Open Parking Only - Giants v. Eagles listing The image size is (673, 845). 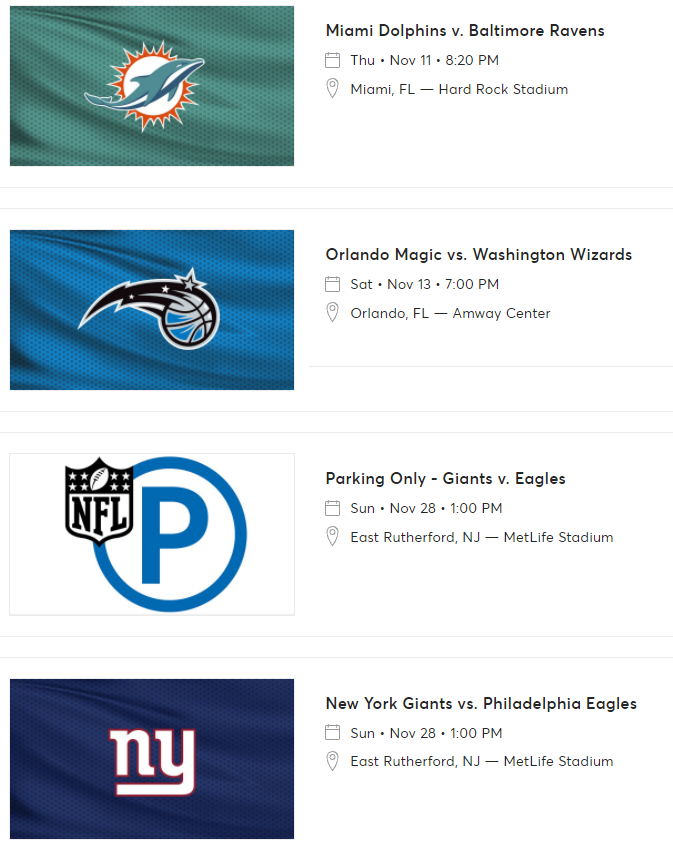coord(445,479)
